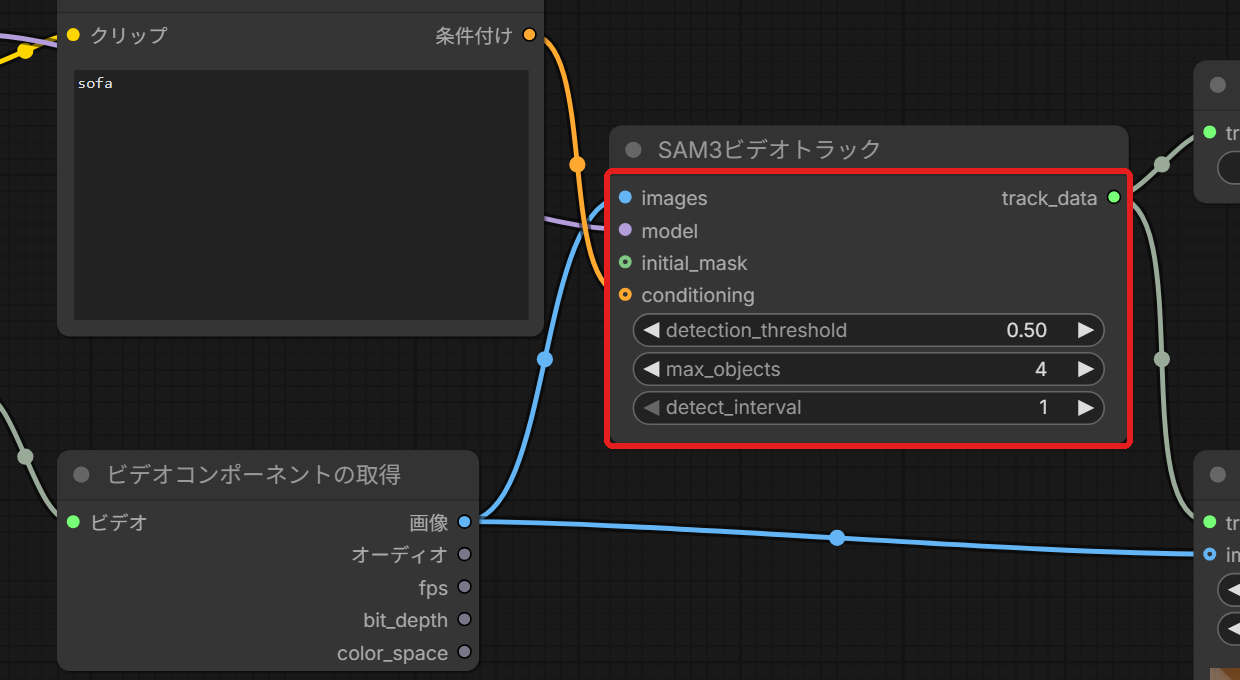This screenshot has height=680, width=1240.
Task: Click the オーディオ output socket
Action: coord(464,554)
